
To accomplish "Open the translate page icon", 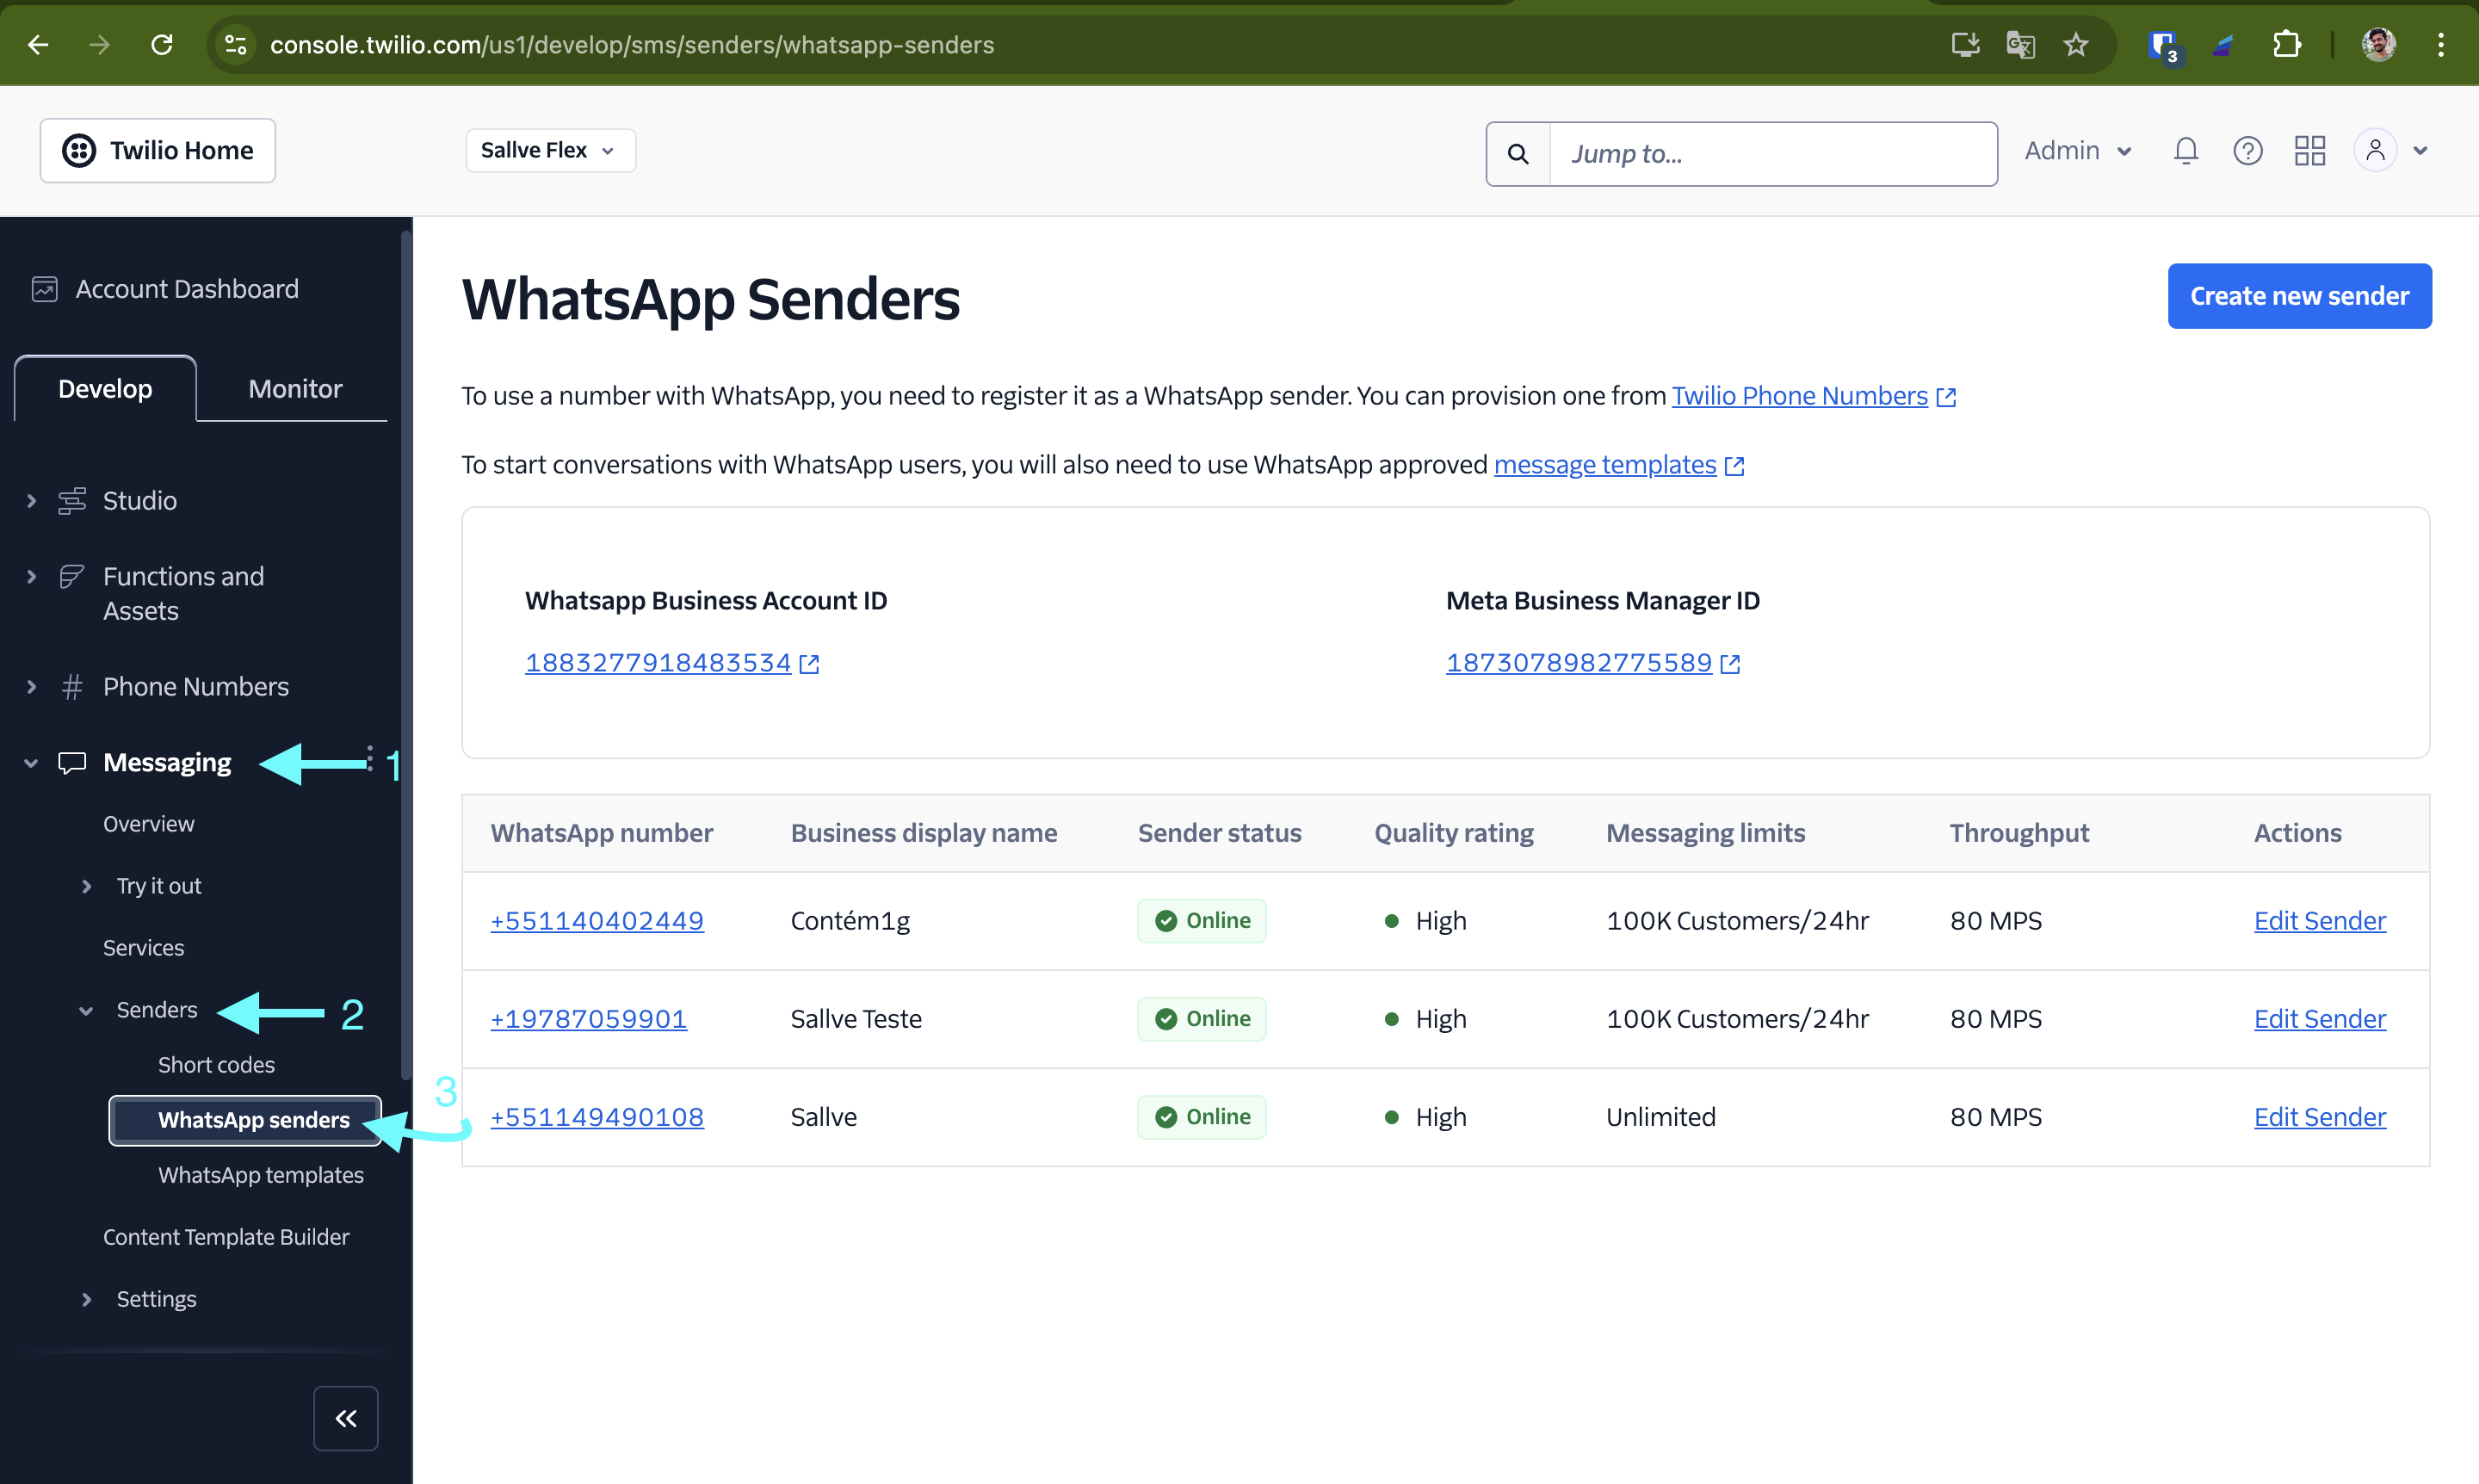I will [x=2020, y=44].
